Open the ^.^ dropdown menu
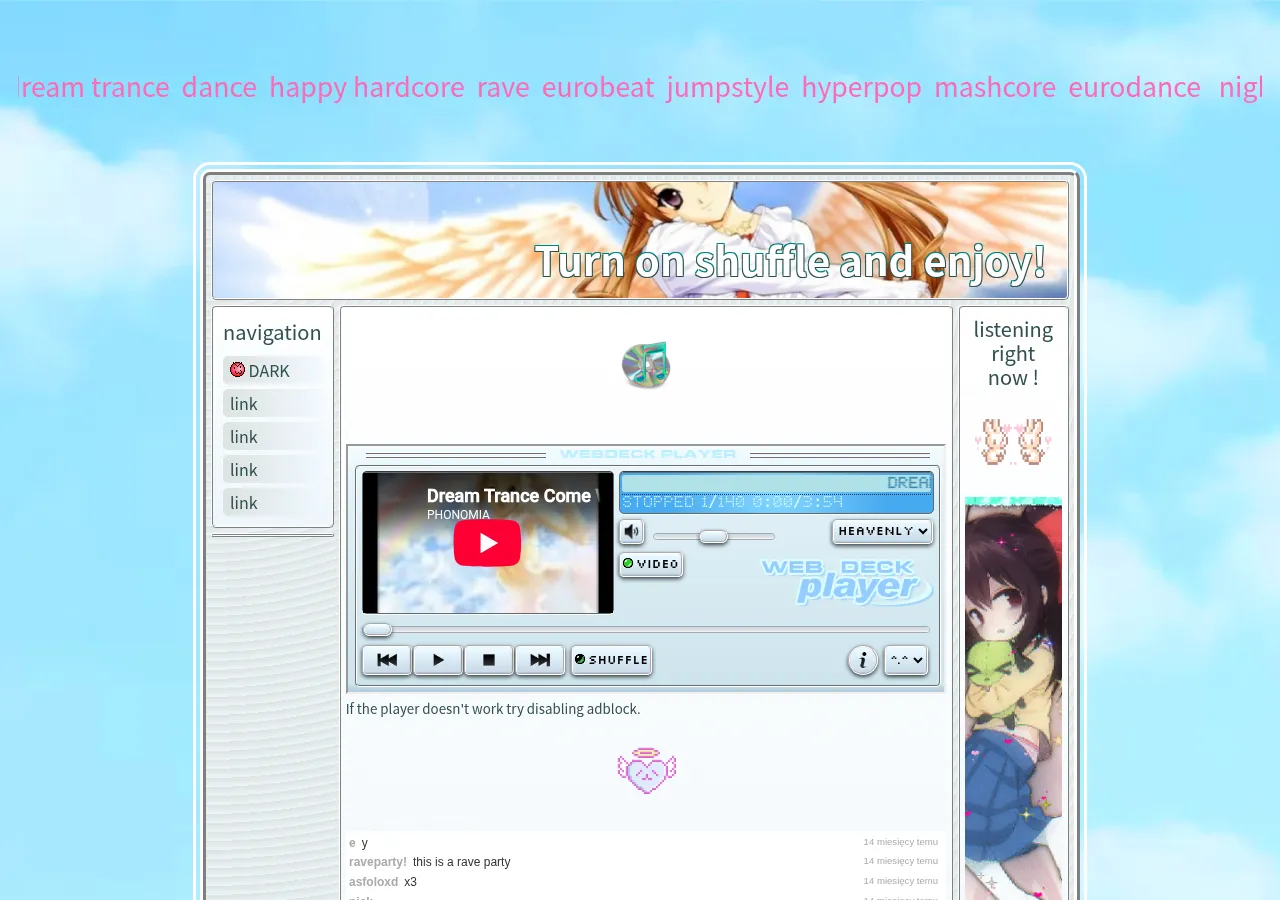The height and width of the screenshot is (900, 1280). point(906,660)
